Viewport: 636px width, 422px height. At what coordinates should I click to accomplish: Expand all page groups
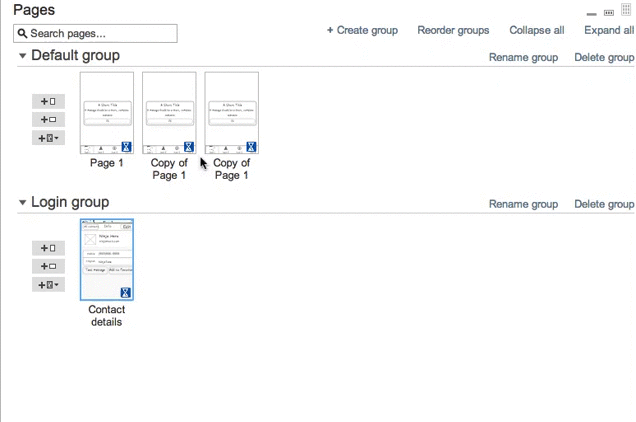[x=609, y=30]
